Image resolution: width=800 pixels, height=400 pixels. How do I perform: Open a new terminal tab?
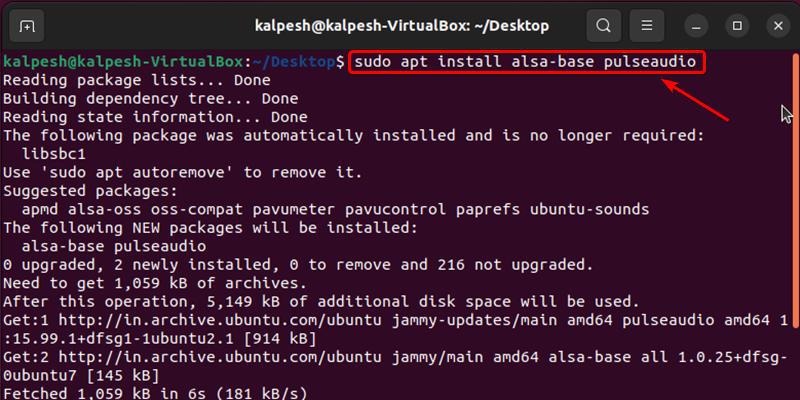click(x=27, y=24)
